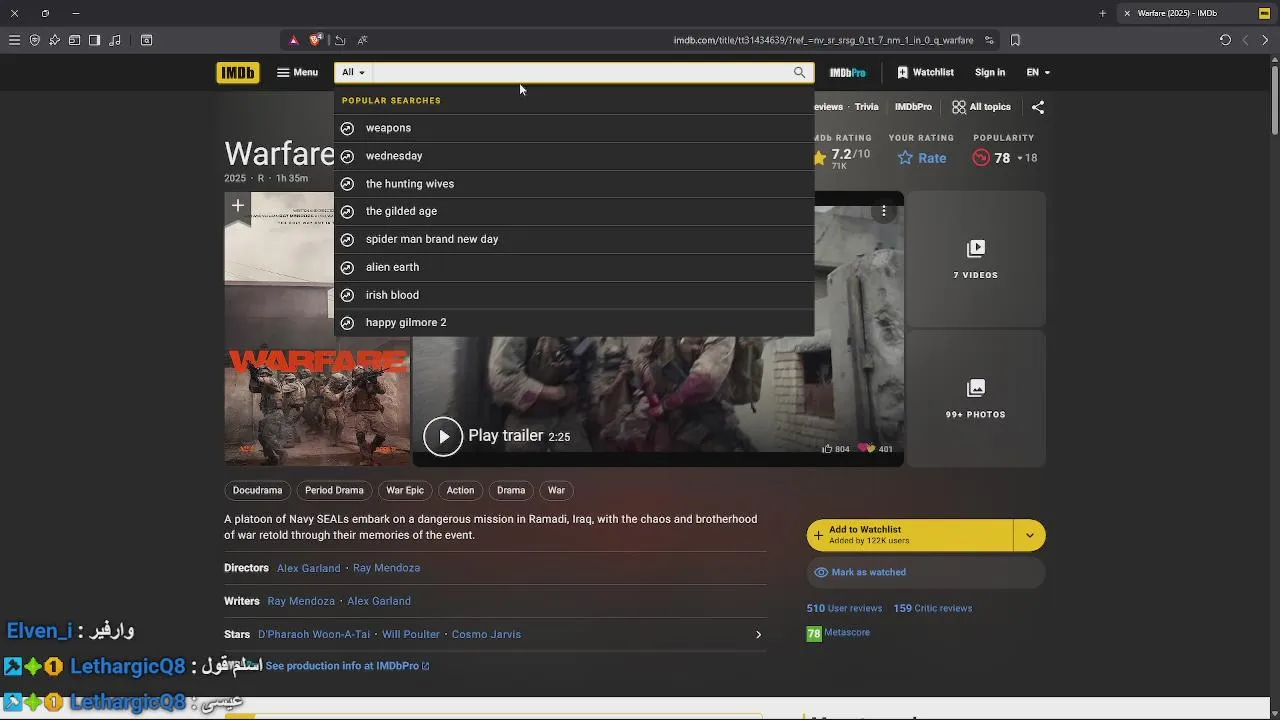The image size is (1280, 720).
Task: Click the magnifying glass search icon
Action: coord(799,72)
